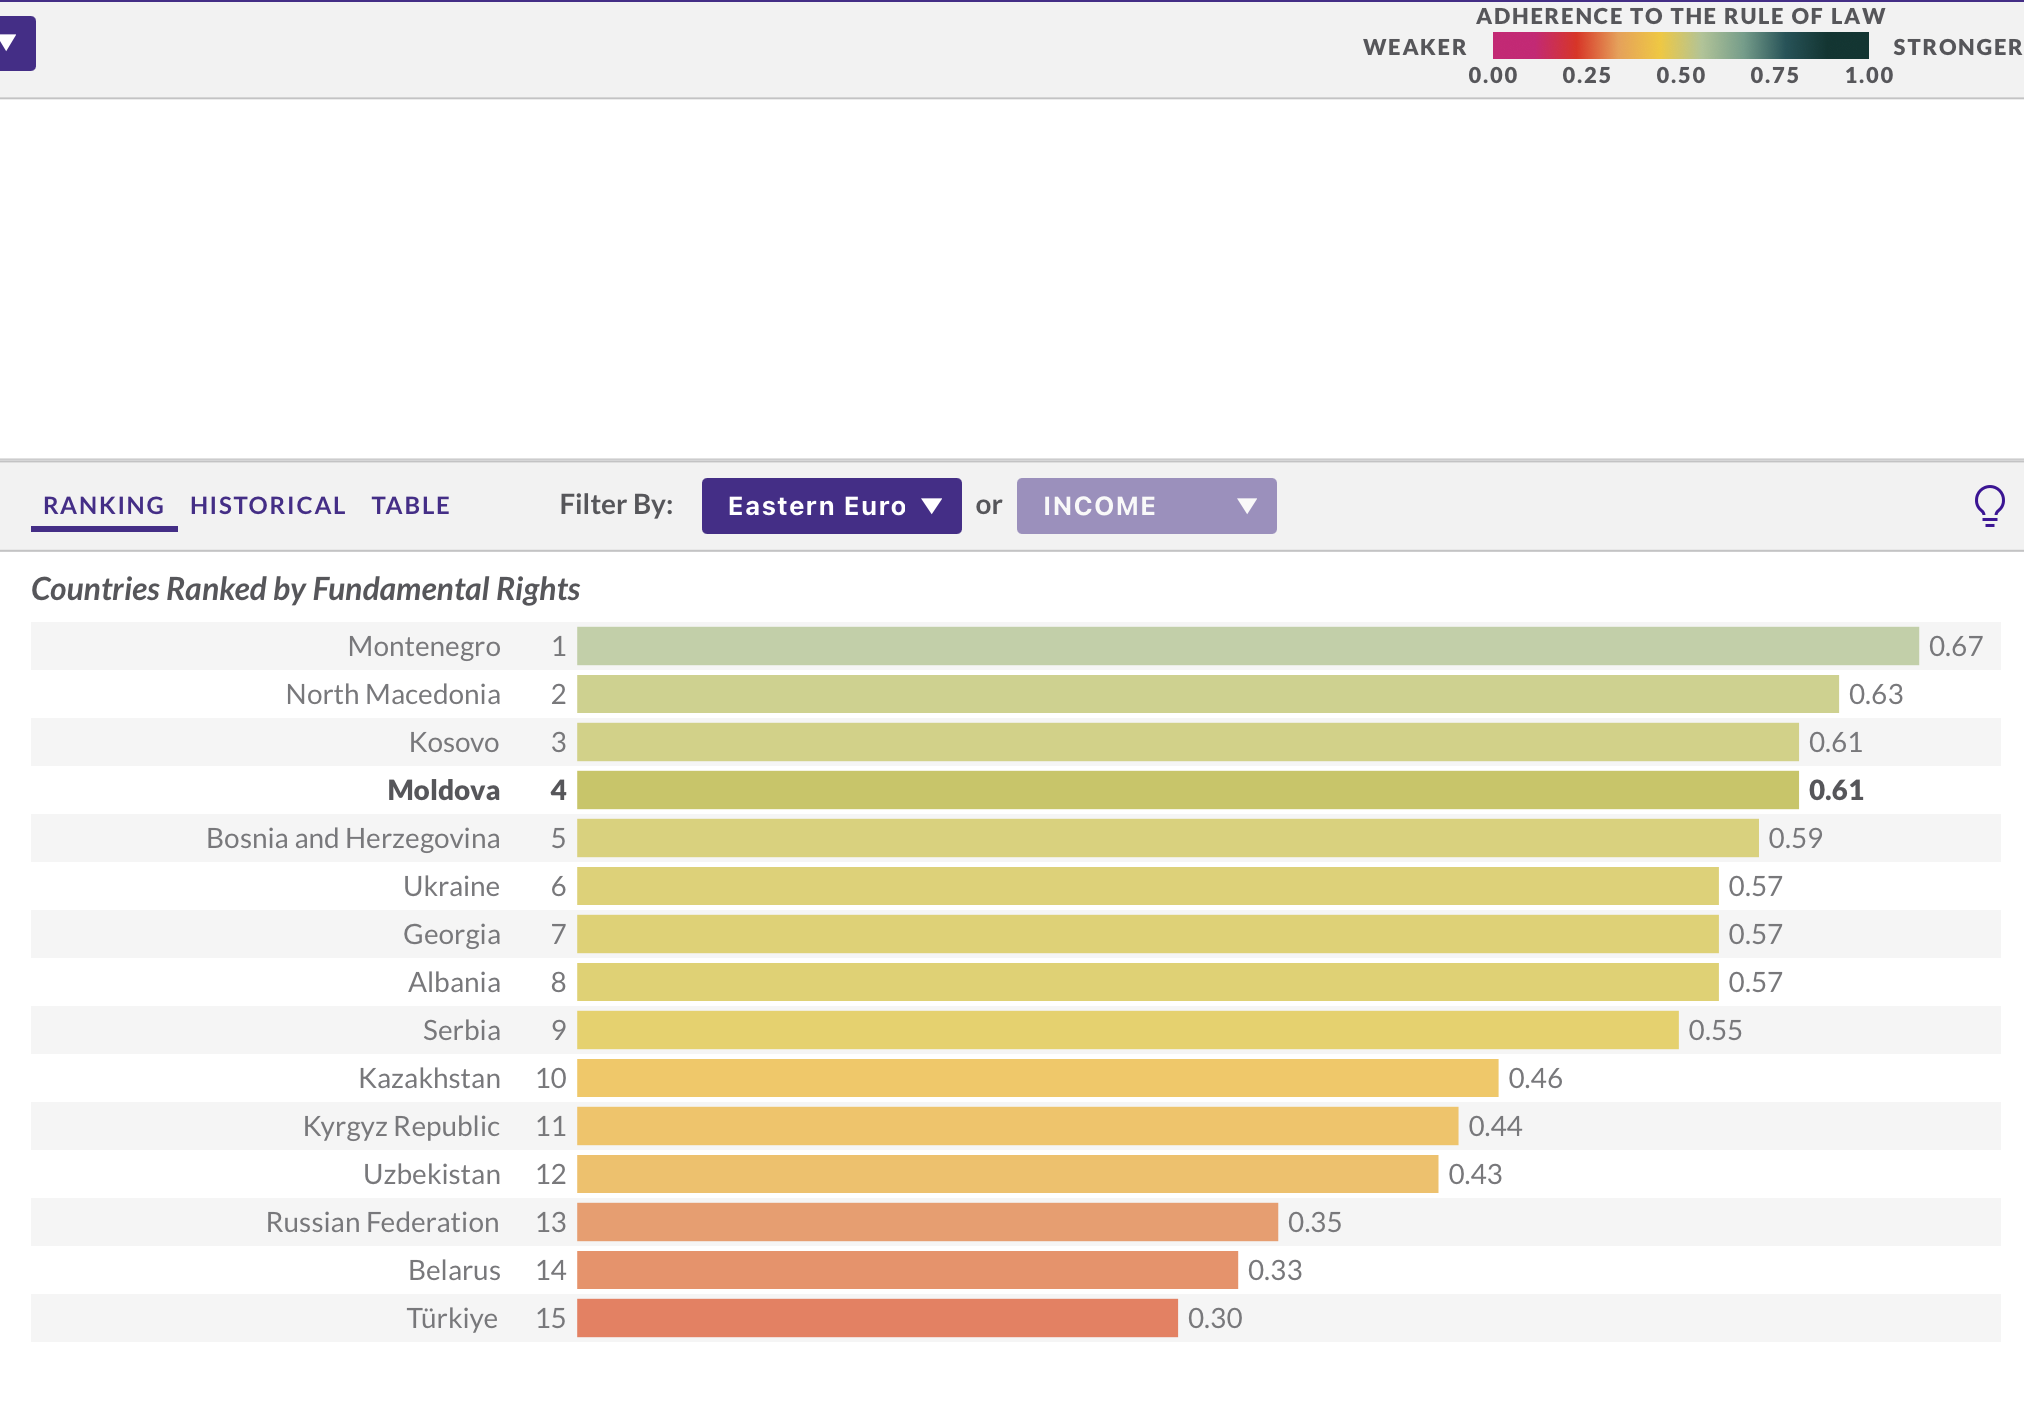Click the lightbulb insights icon

click(1989, 505)
